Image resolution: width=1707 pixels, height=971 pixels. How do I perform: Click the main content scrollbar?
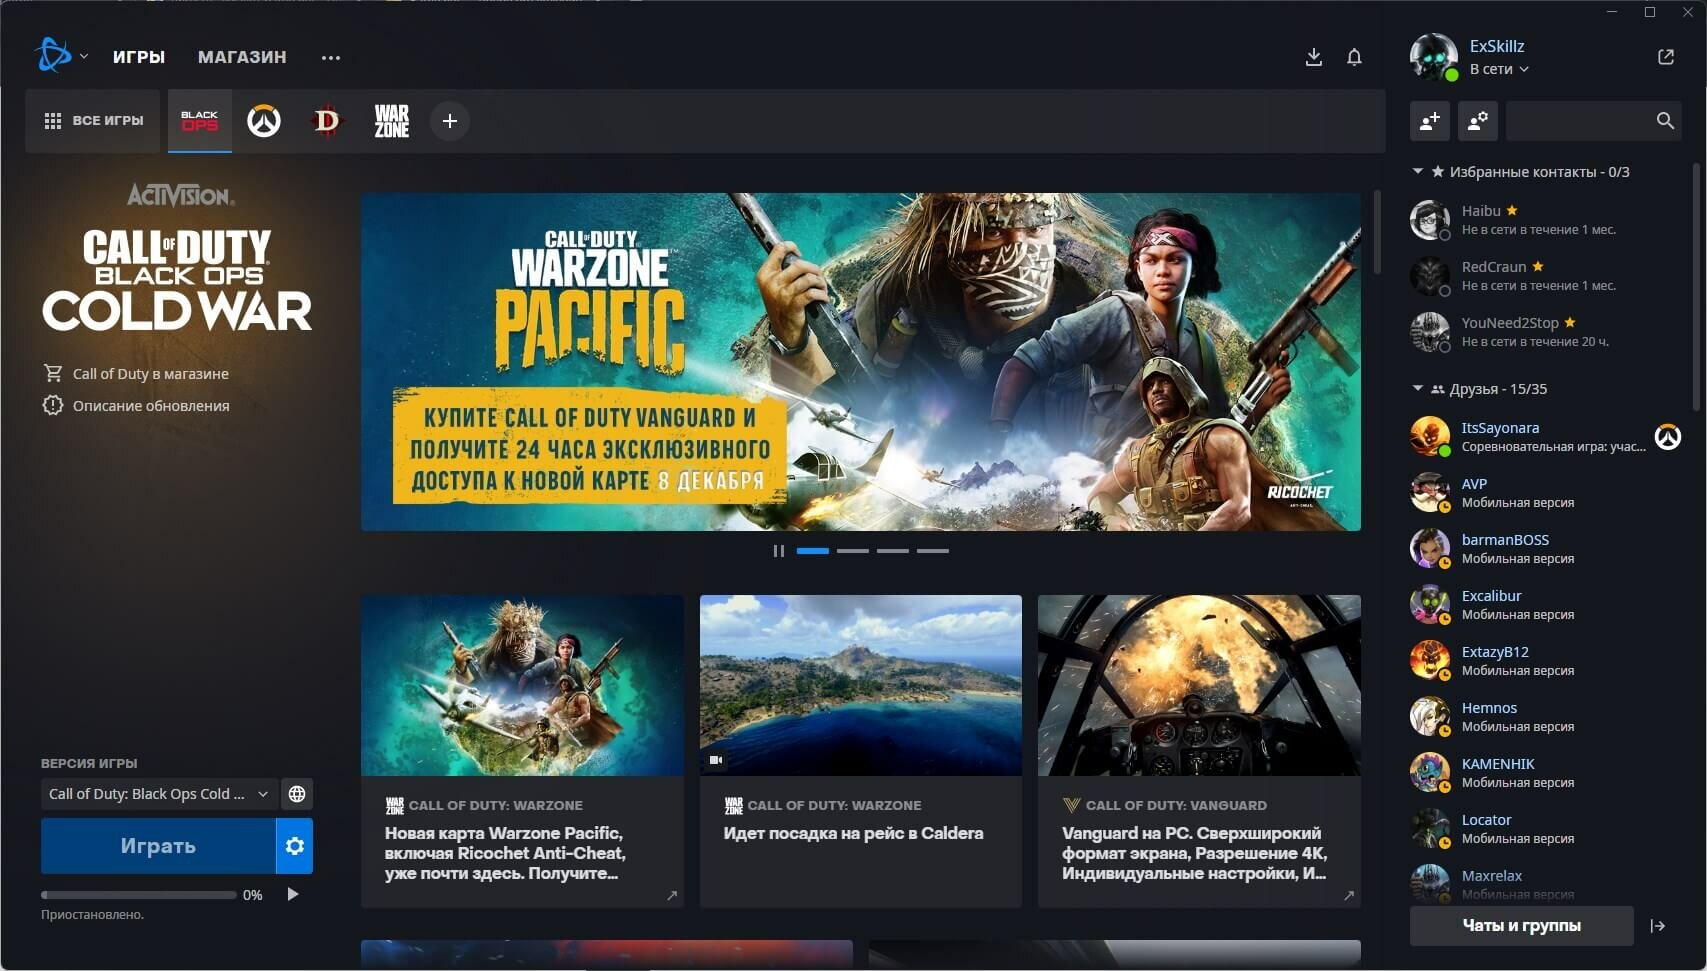click(x=1377, y=233)
